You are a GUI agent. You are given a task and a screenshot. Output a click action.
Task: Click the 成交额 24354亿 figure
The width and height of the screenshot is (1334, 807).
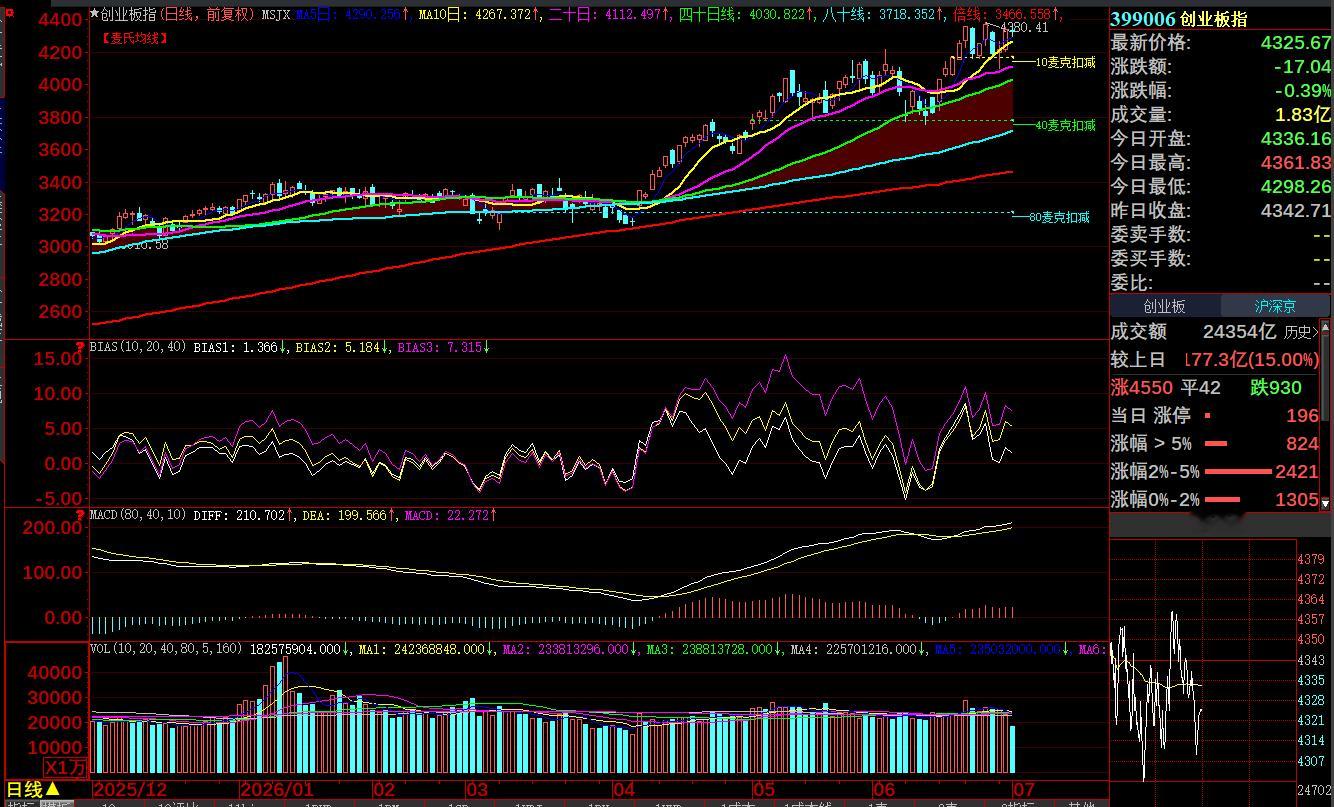click(1239, 332)
